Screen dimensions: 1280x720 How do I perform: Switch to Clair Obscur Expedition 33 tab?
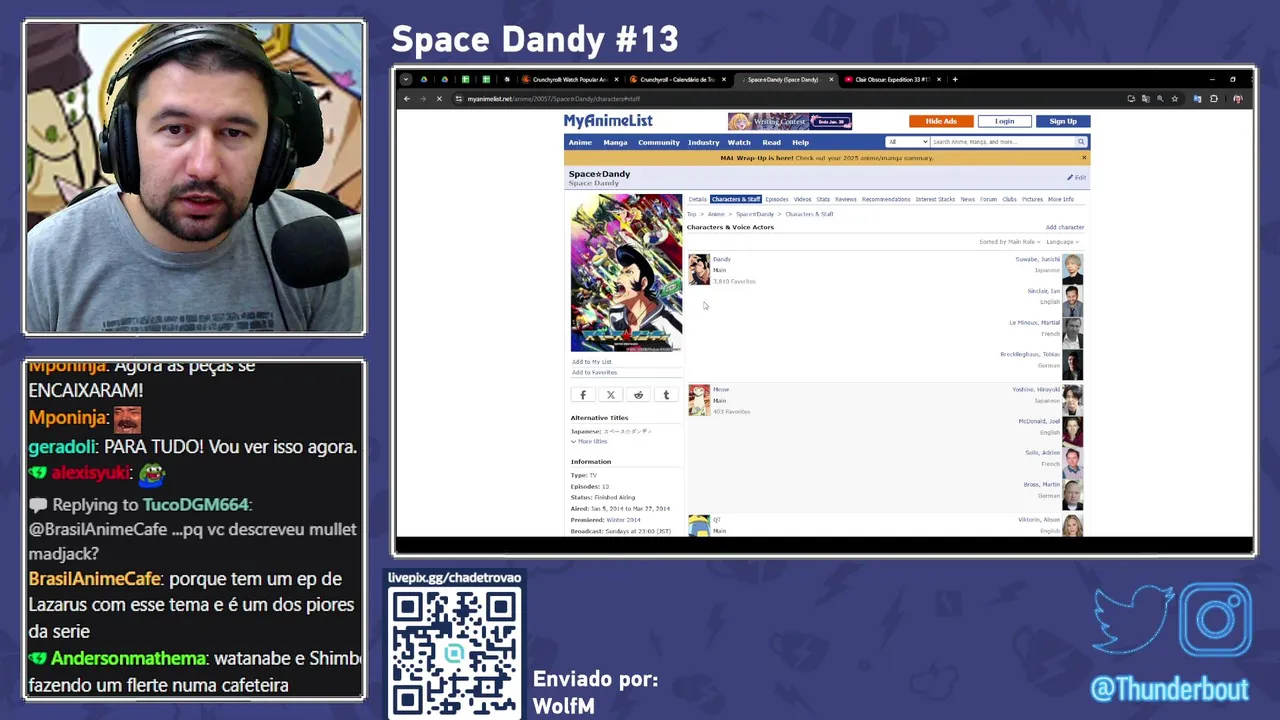pyautogui.click(x=892, y=79)
